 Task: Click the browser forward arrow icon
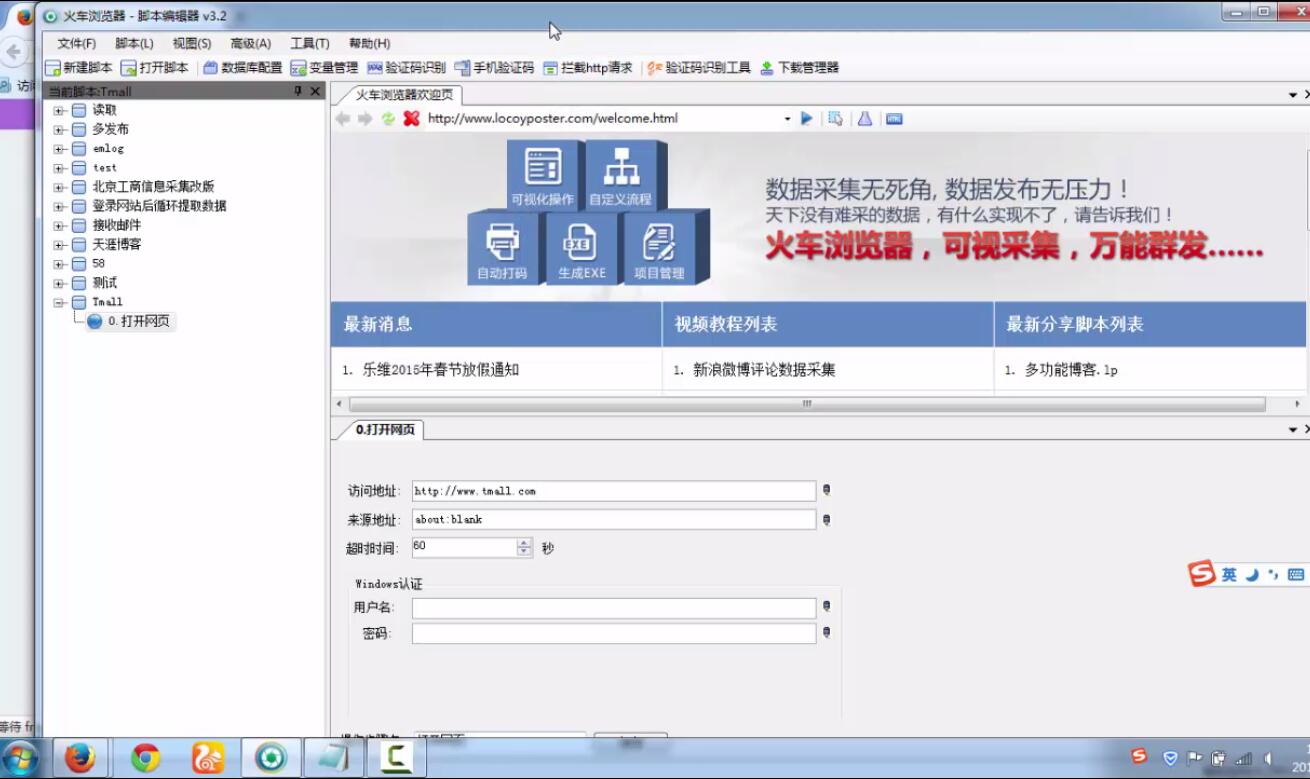click(x=365, y=118)
